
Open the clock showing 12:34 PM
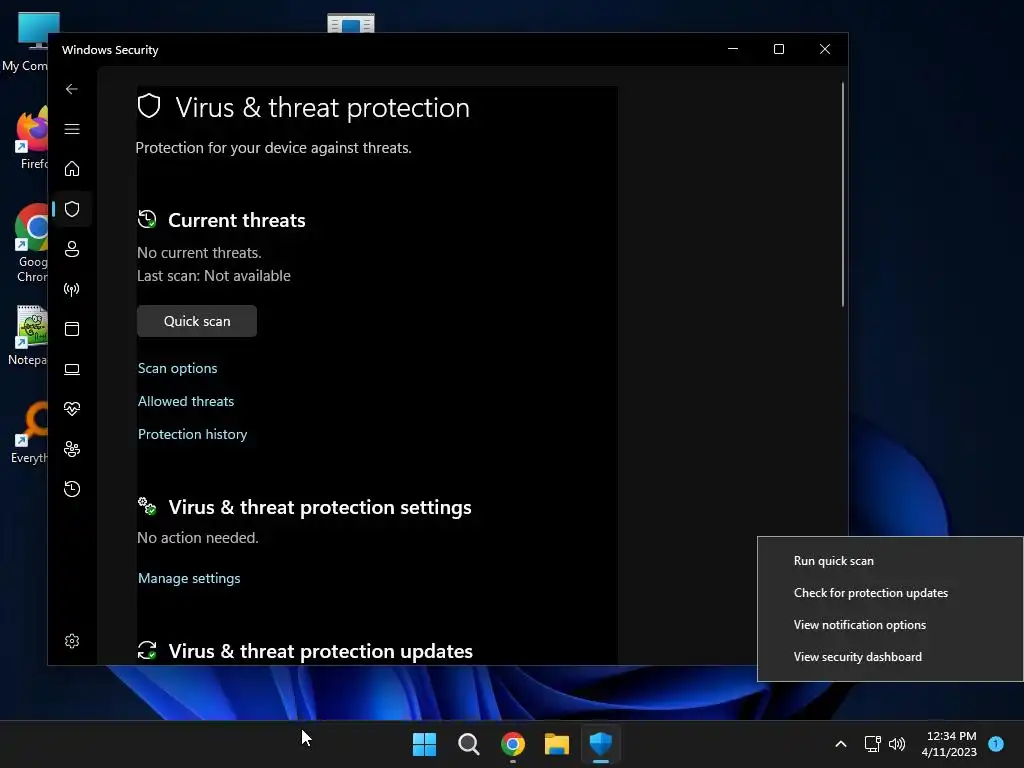coord(951,744)
